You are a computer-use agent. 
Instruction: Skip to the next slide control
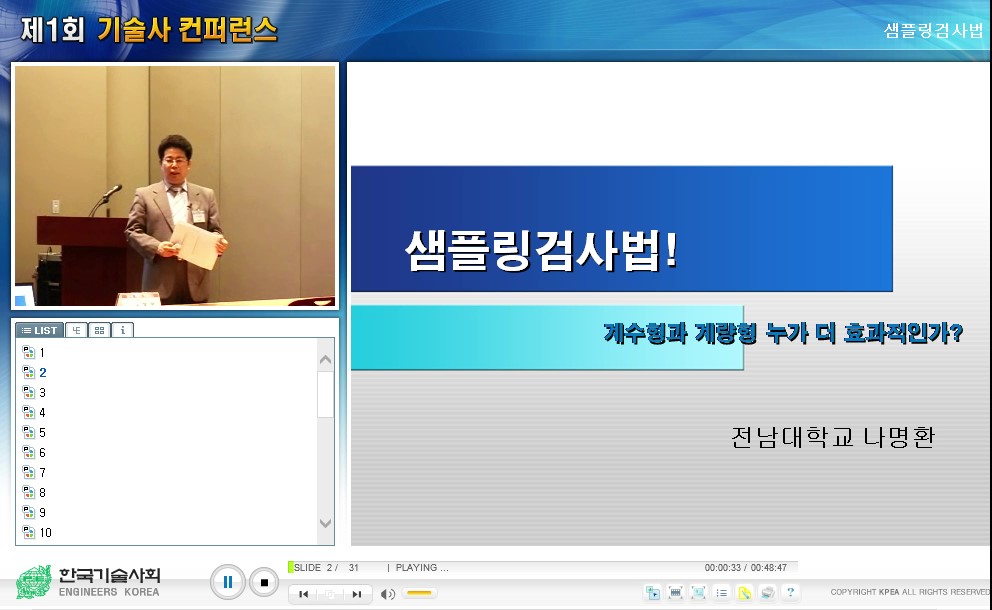pyautogui.click(x=356, y=594)
